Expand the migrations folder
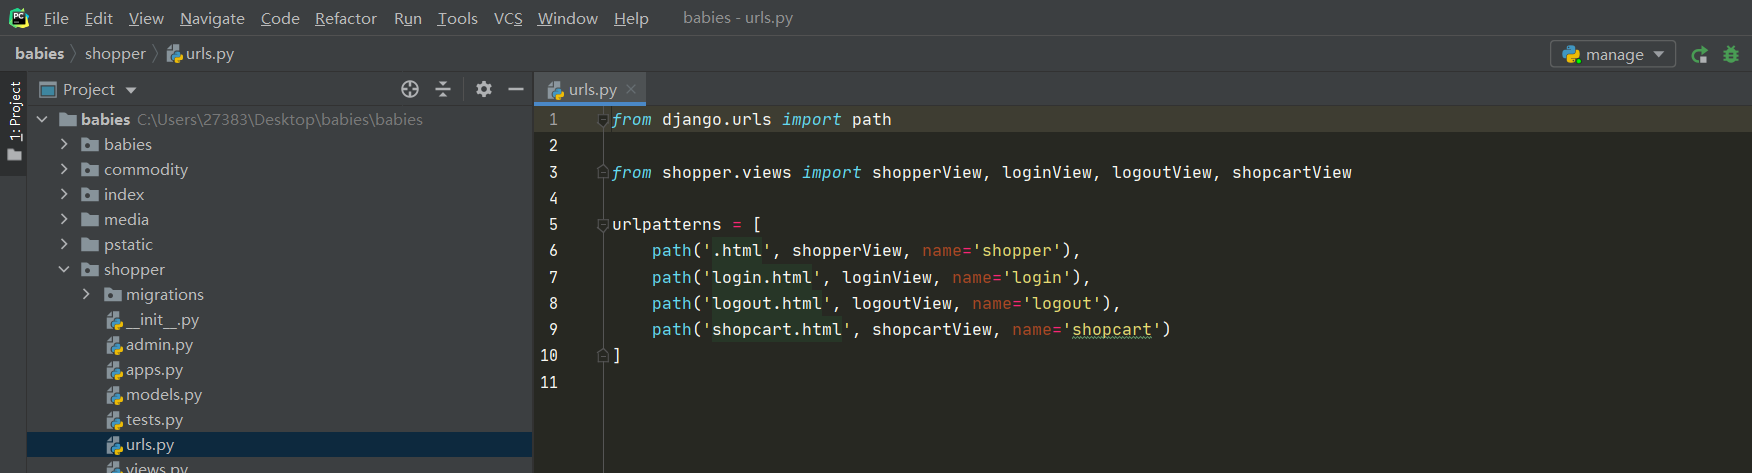This screenshot has height=473, width=1752. click(x=86, y=294)
